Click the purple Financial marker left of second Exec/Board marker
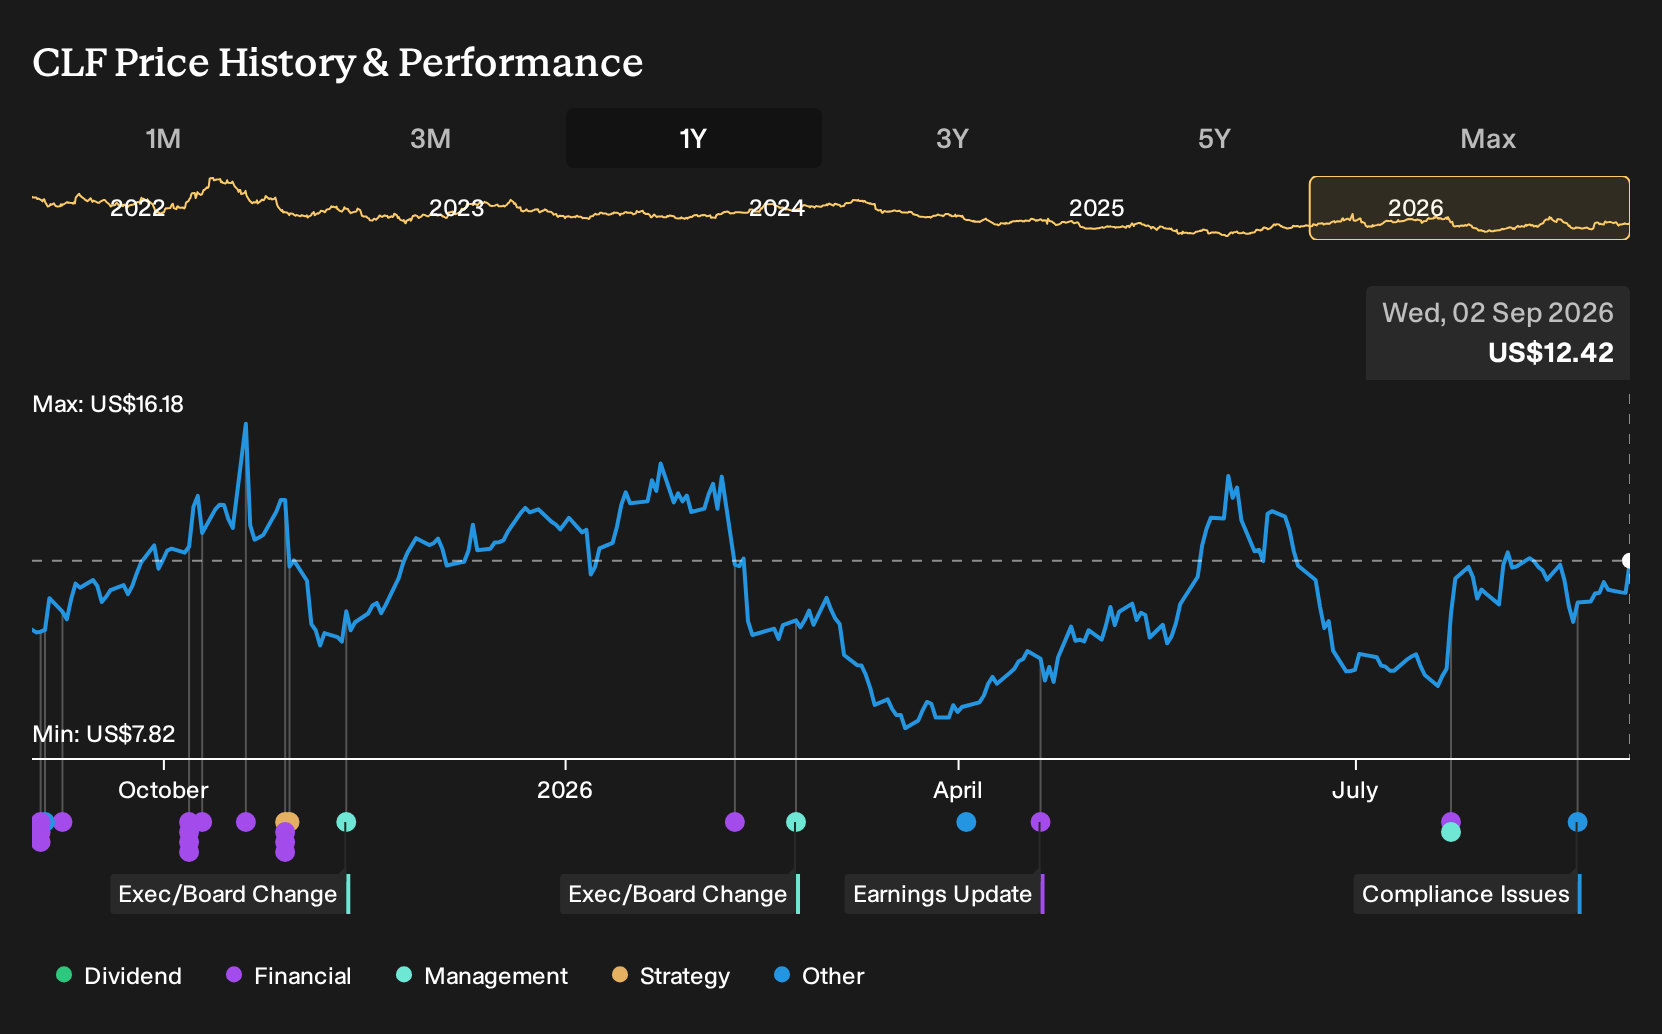Screen dimensions: 1662x1034 click(x=735, y=822)
